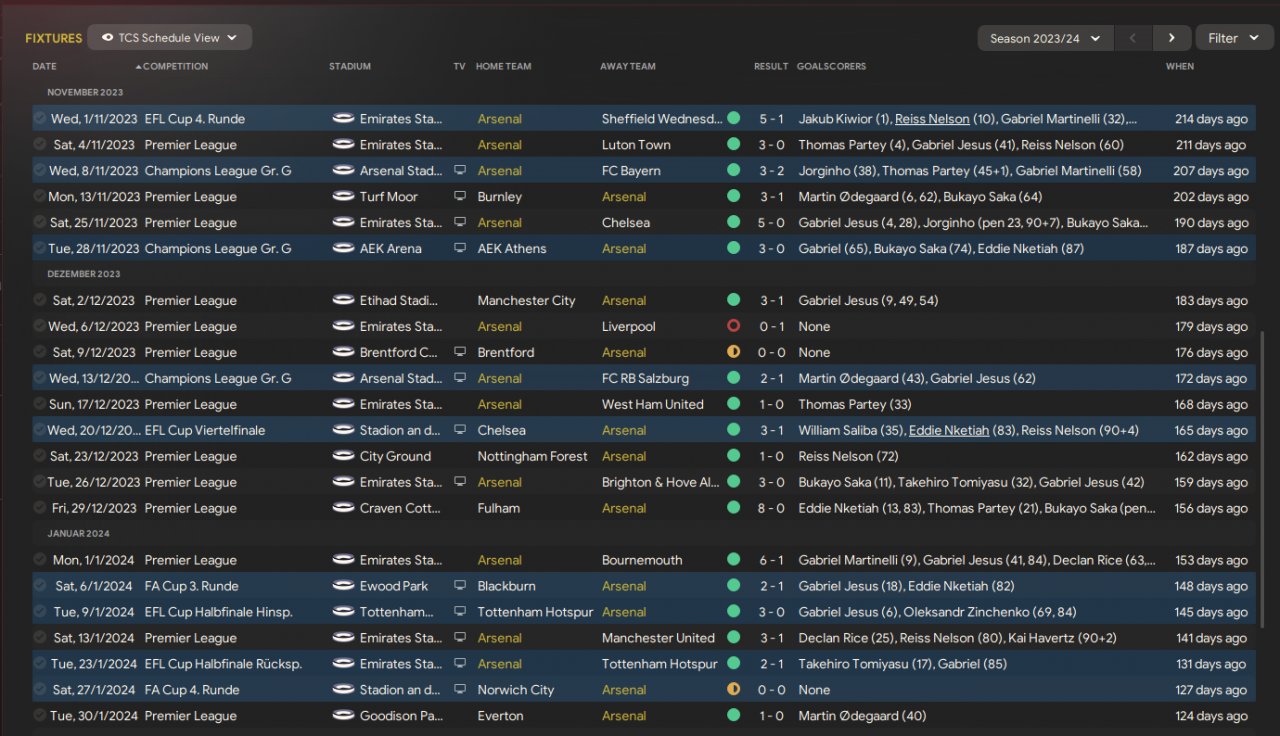Viewport: 1280px width, 736px height.
Task: Open the Eddie Nketiah link in the Chelsea cup match
Action: click(x=948, y=431)
